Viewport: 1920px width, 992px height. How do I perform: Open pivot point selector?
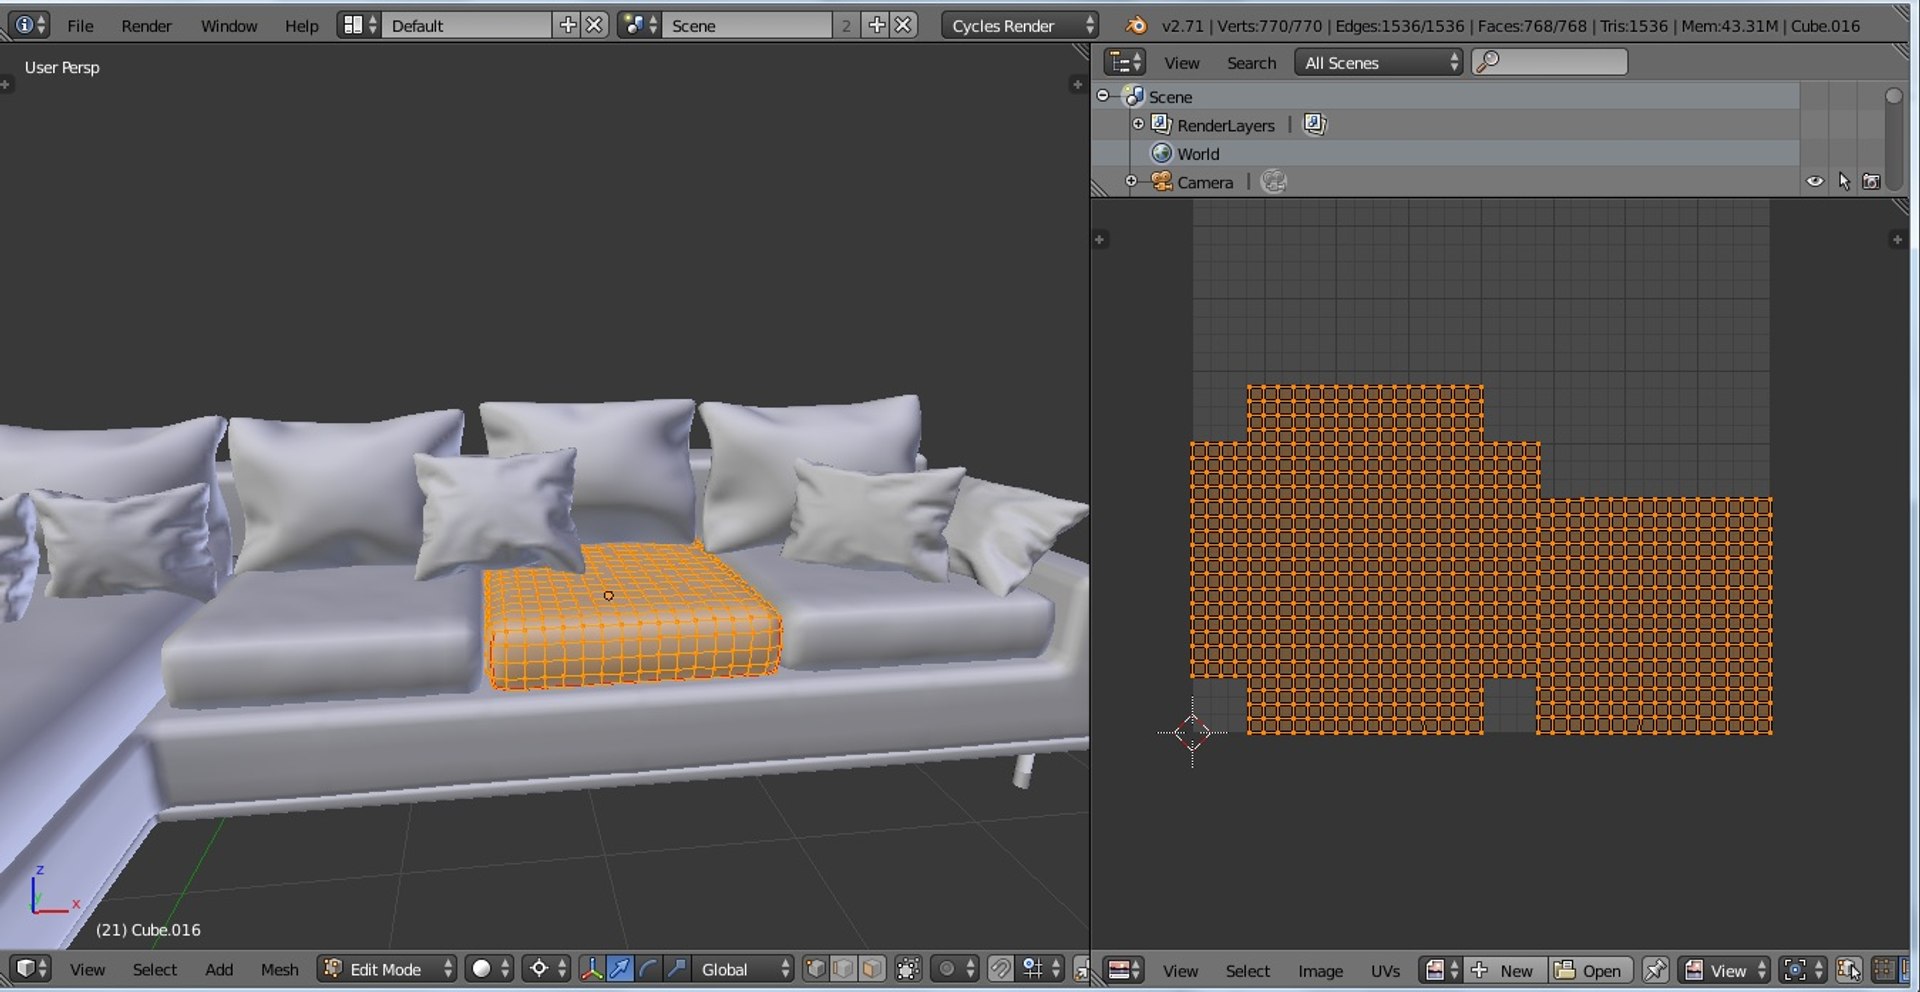click(x=547, y=969)
